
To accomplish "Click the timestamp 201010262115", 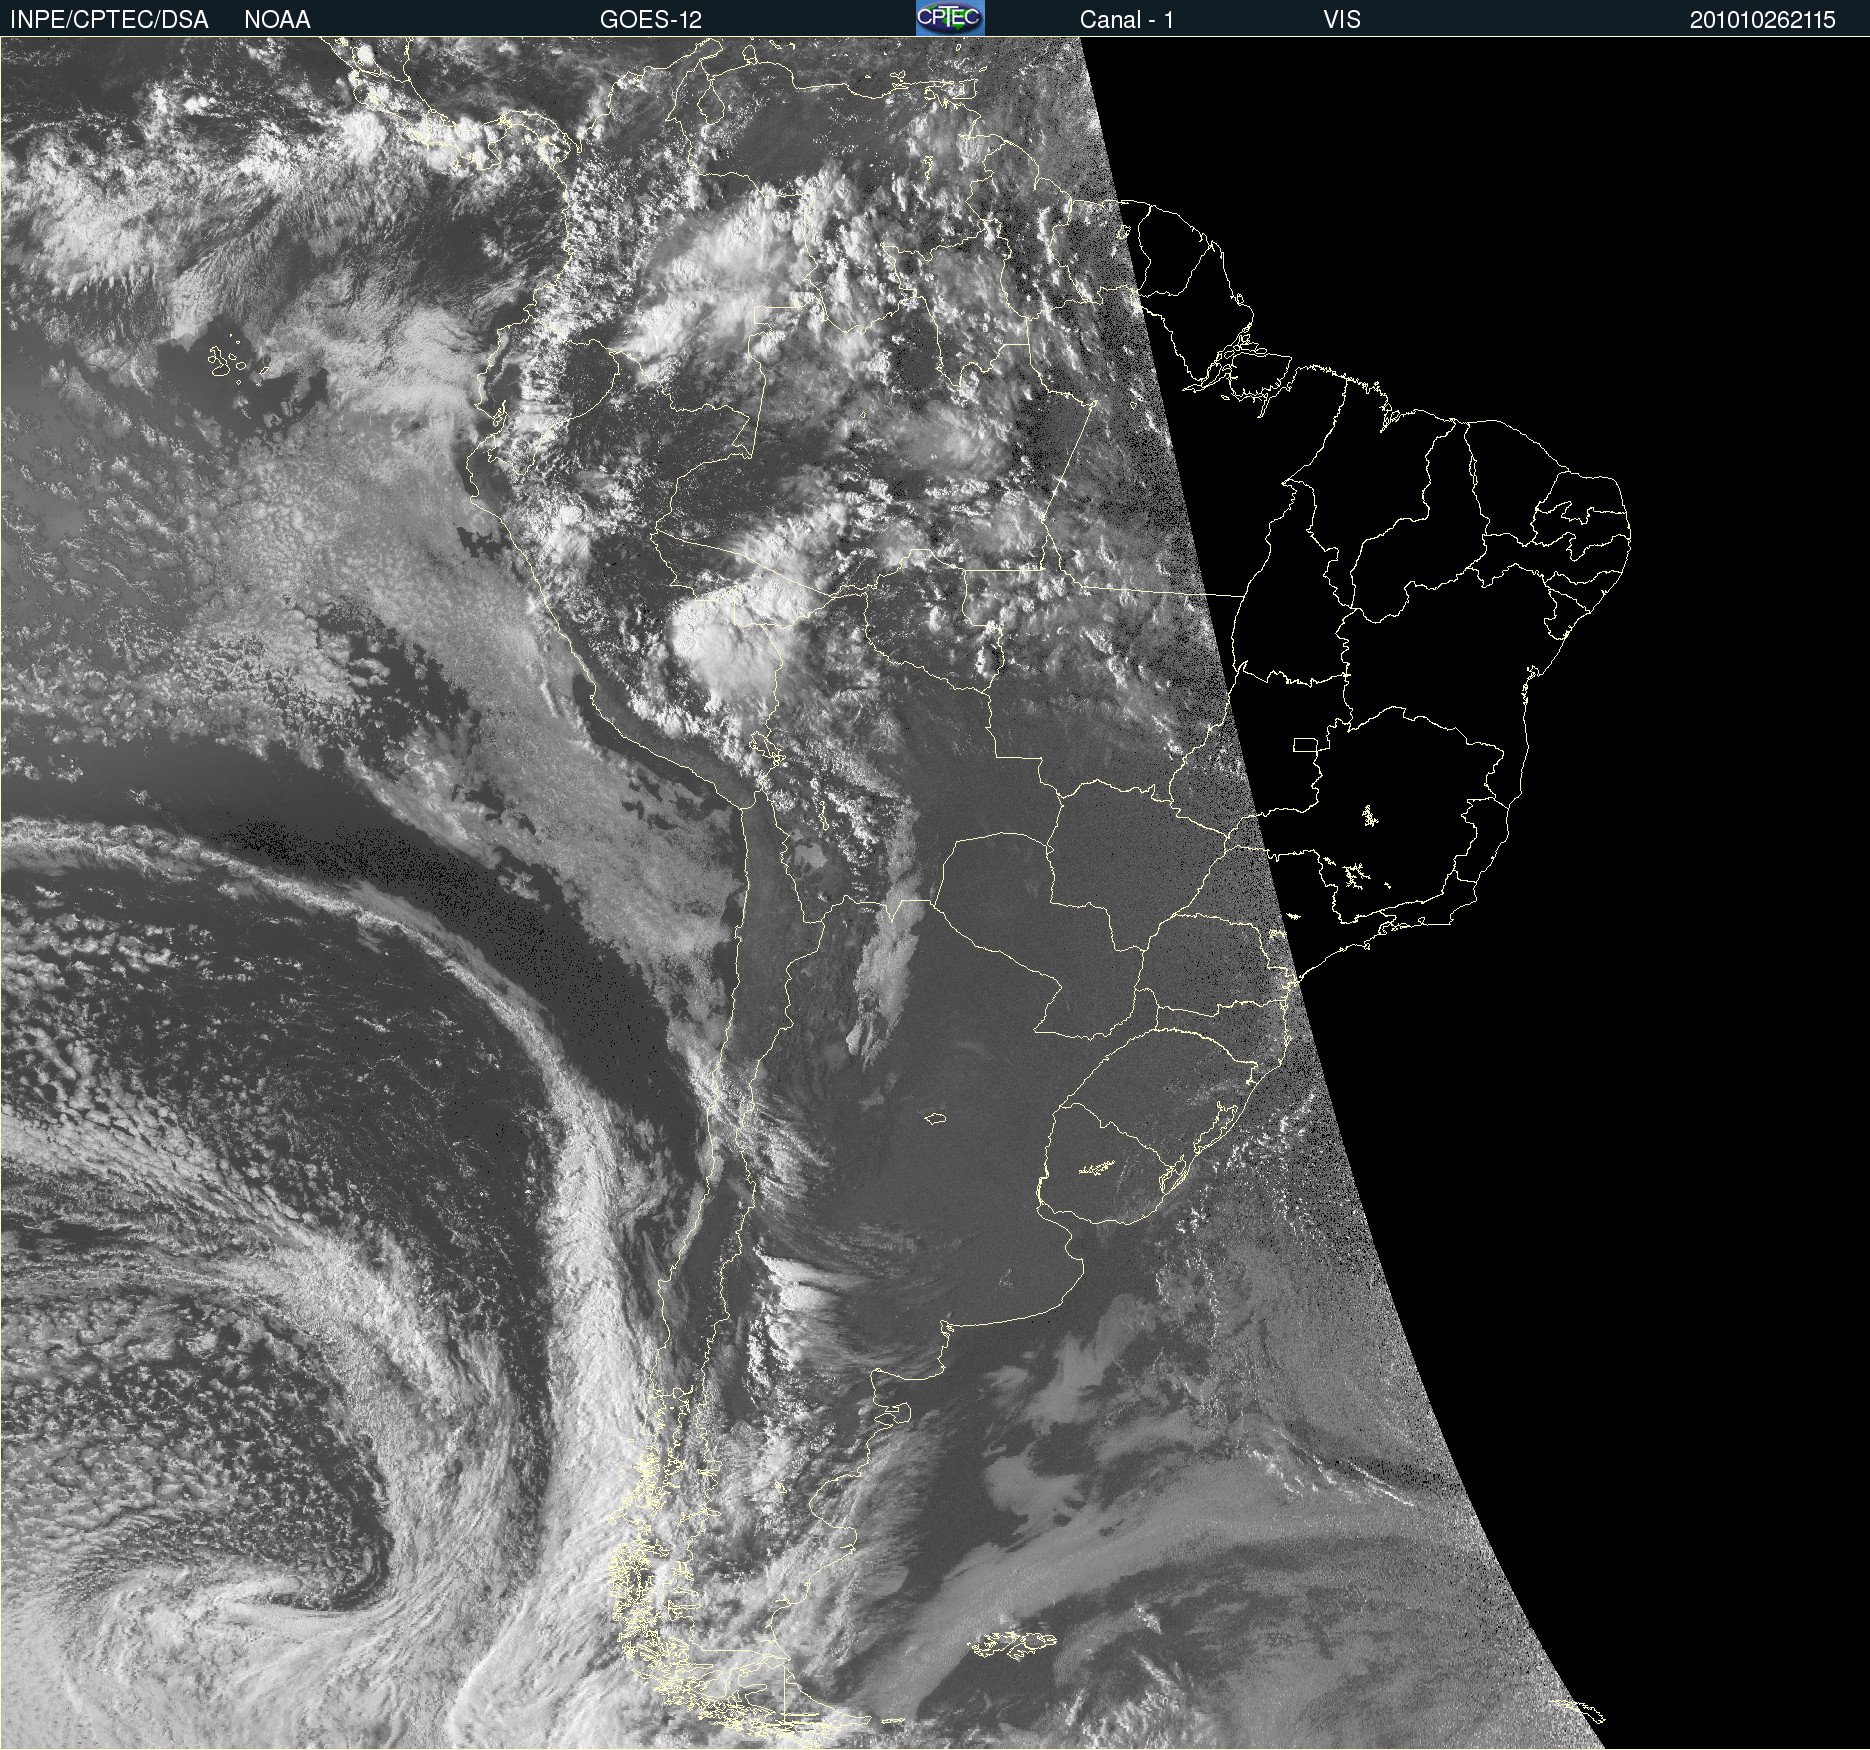I will (1763, 19).
